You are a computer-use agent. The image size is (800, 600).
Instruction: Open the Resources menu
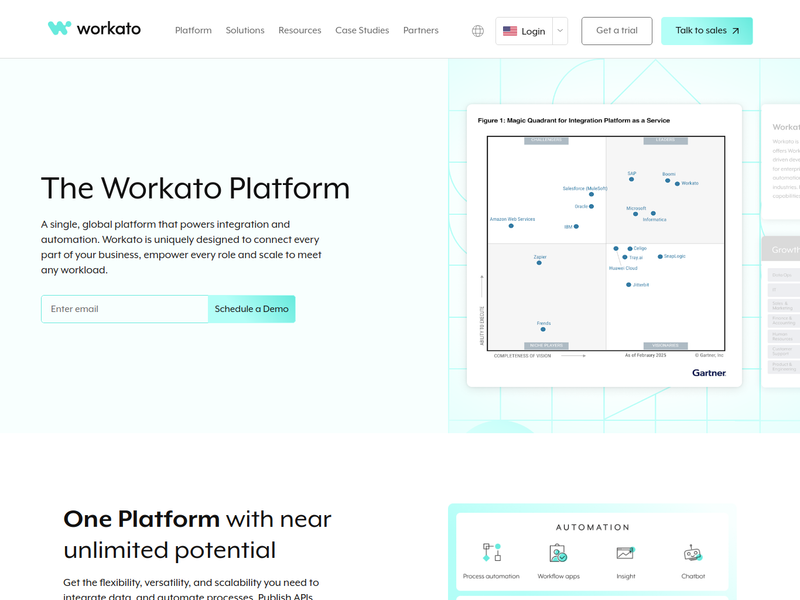pyautogui.click(x=300, y=31)
